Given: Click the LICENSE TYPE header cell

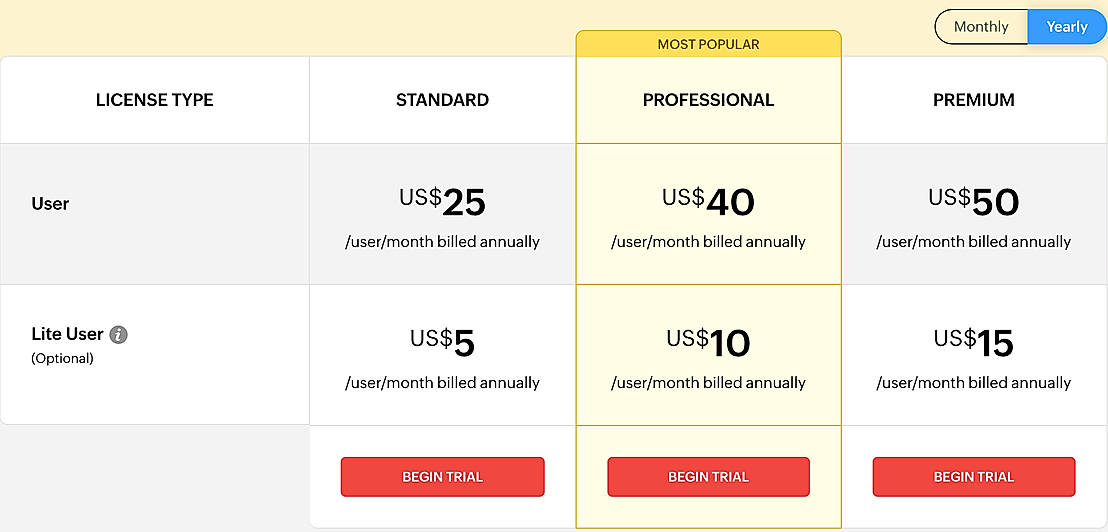Looking at the screenshot, I should 154,100.
